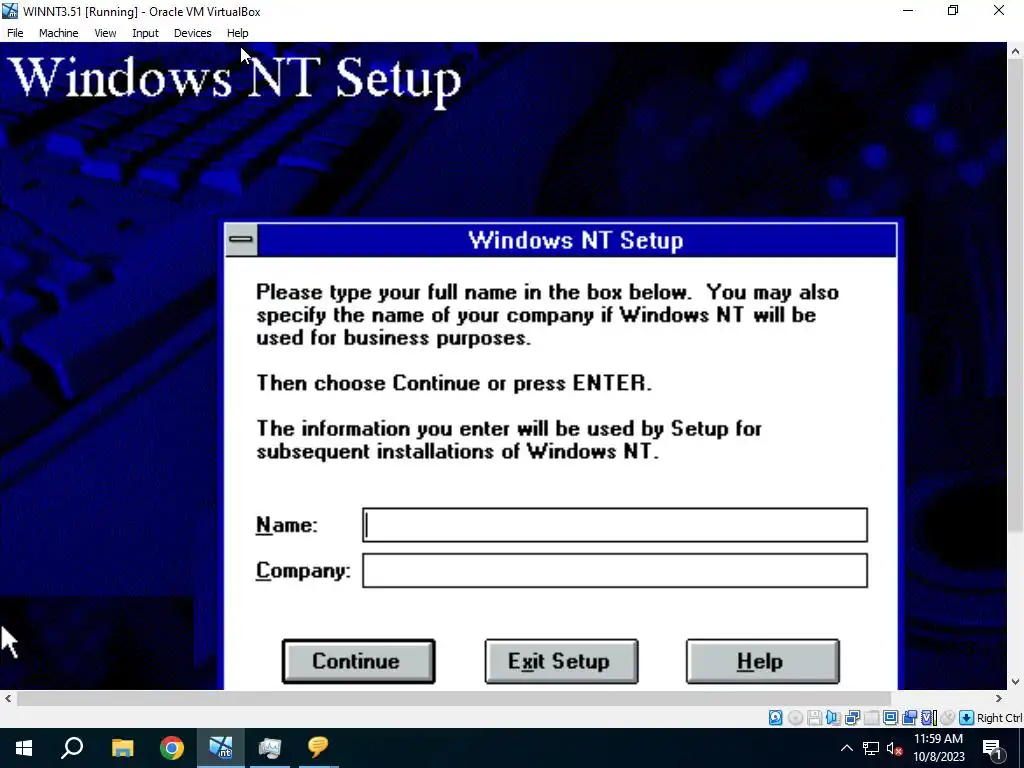This screenshot has width=1024, height=768.
Task: Click the hard disk activity indicator icon
Action: click(775, 718)
